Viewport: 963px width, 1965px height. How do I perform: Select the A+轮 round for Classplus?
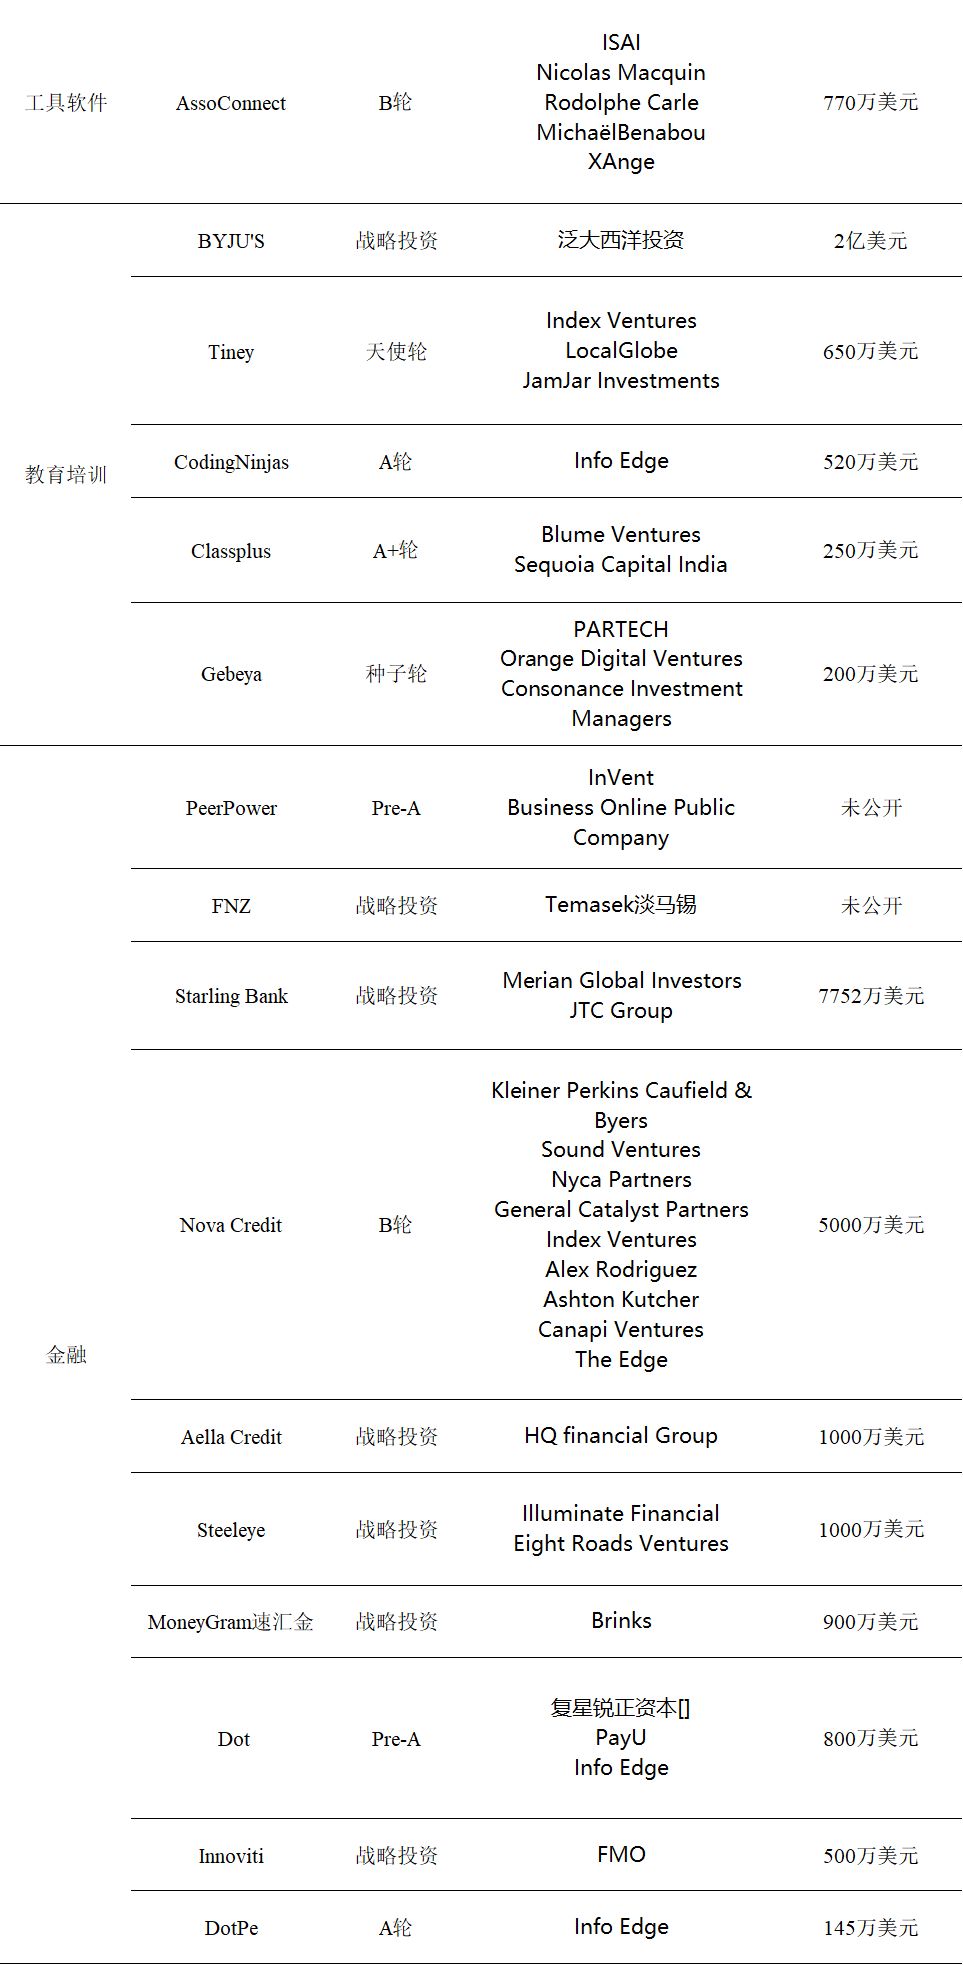pyautogui.click(x=396, y=551)
